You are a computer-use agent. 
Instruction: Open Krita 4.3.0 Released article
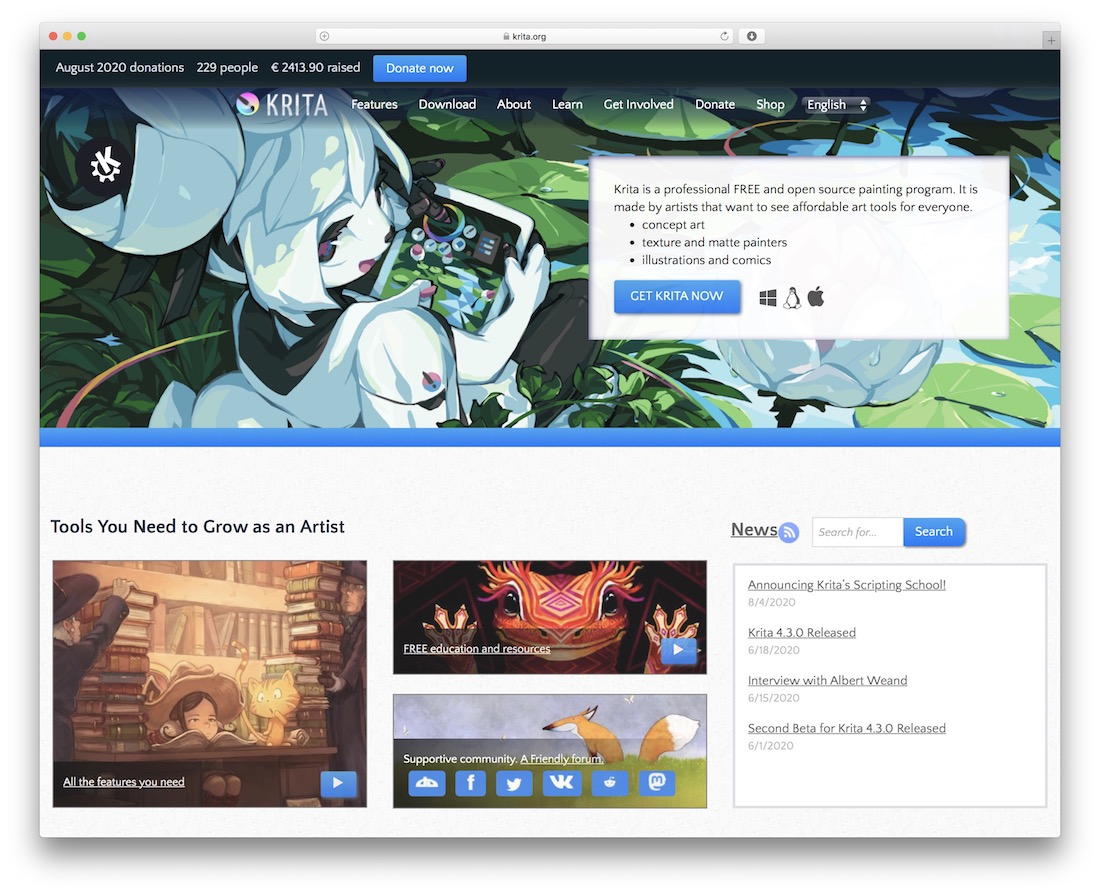(802, 632)
